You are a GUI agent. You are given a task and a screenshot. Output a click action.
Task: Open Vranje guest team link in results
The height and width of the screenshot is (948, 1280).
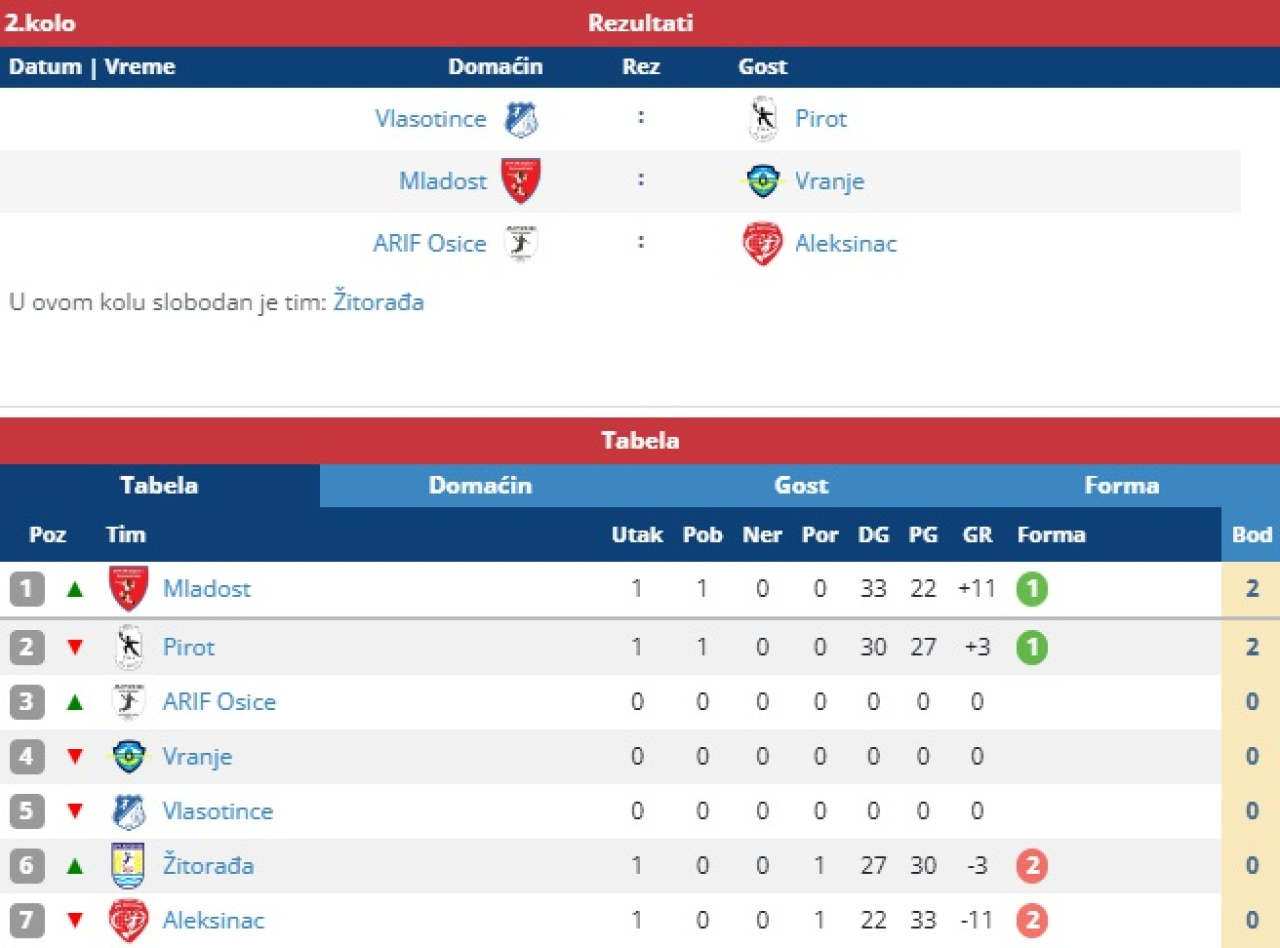click(829, 181)
